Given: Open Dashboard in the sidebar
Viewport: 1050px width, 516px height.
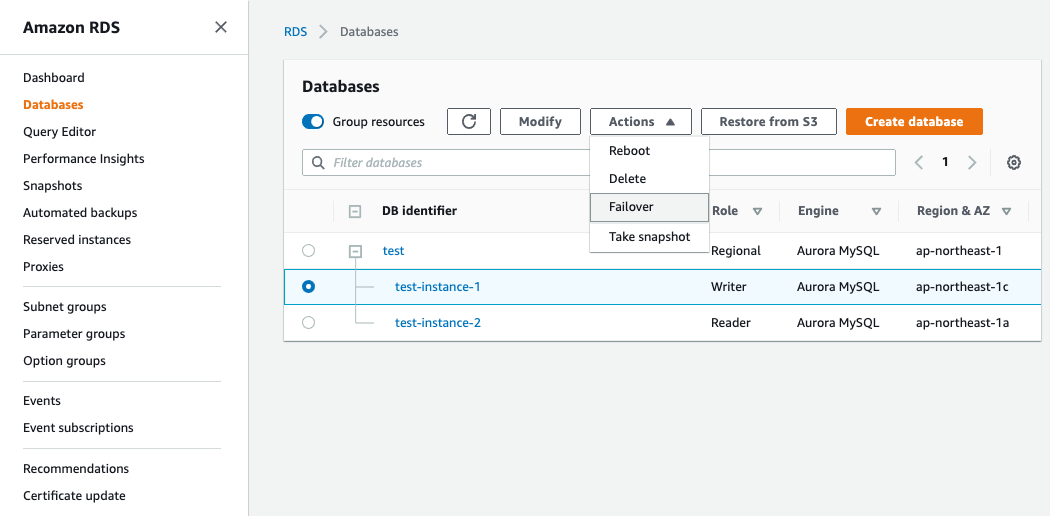Looking at the screenshot, I should click(x=54, y=78).
